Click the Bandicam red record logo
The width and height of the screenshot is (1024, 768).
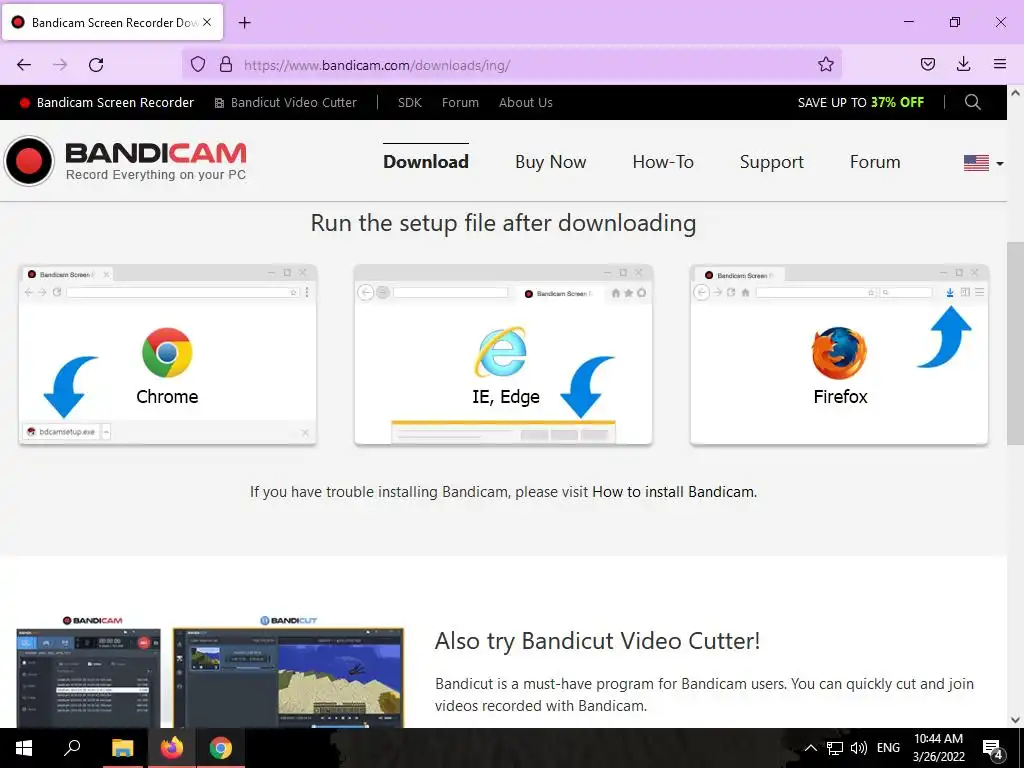[x=29, y=161]
